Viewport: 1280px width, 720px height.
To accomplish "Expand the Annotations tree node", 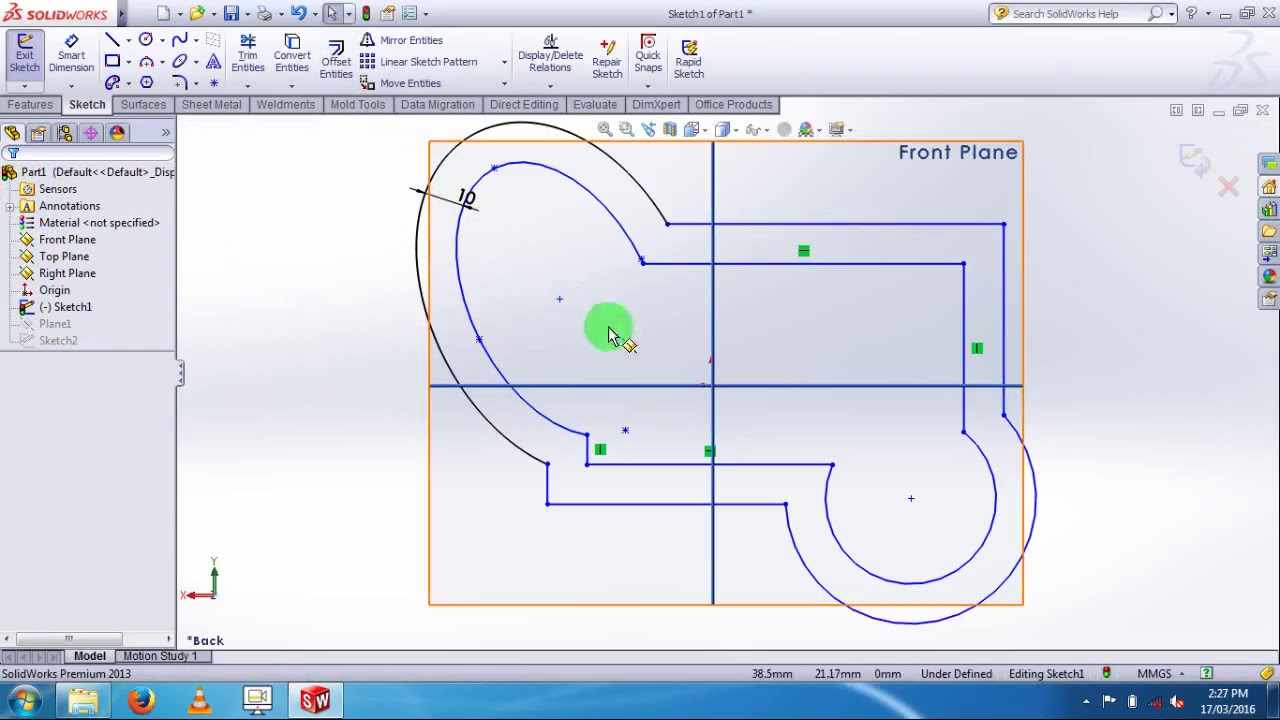I will (9, 206).
